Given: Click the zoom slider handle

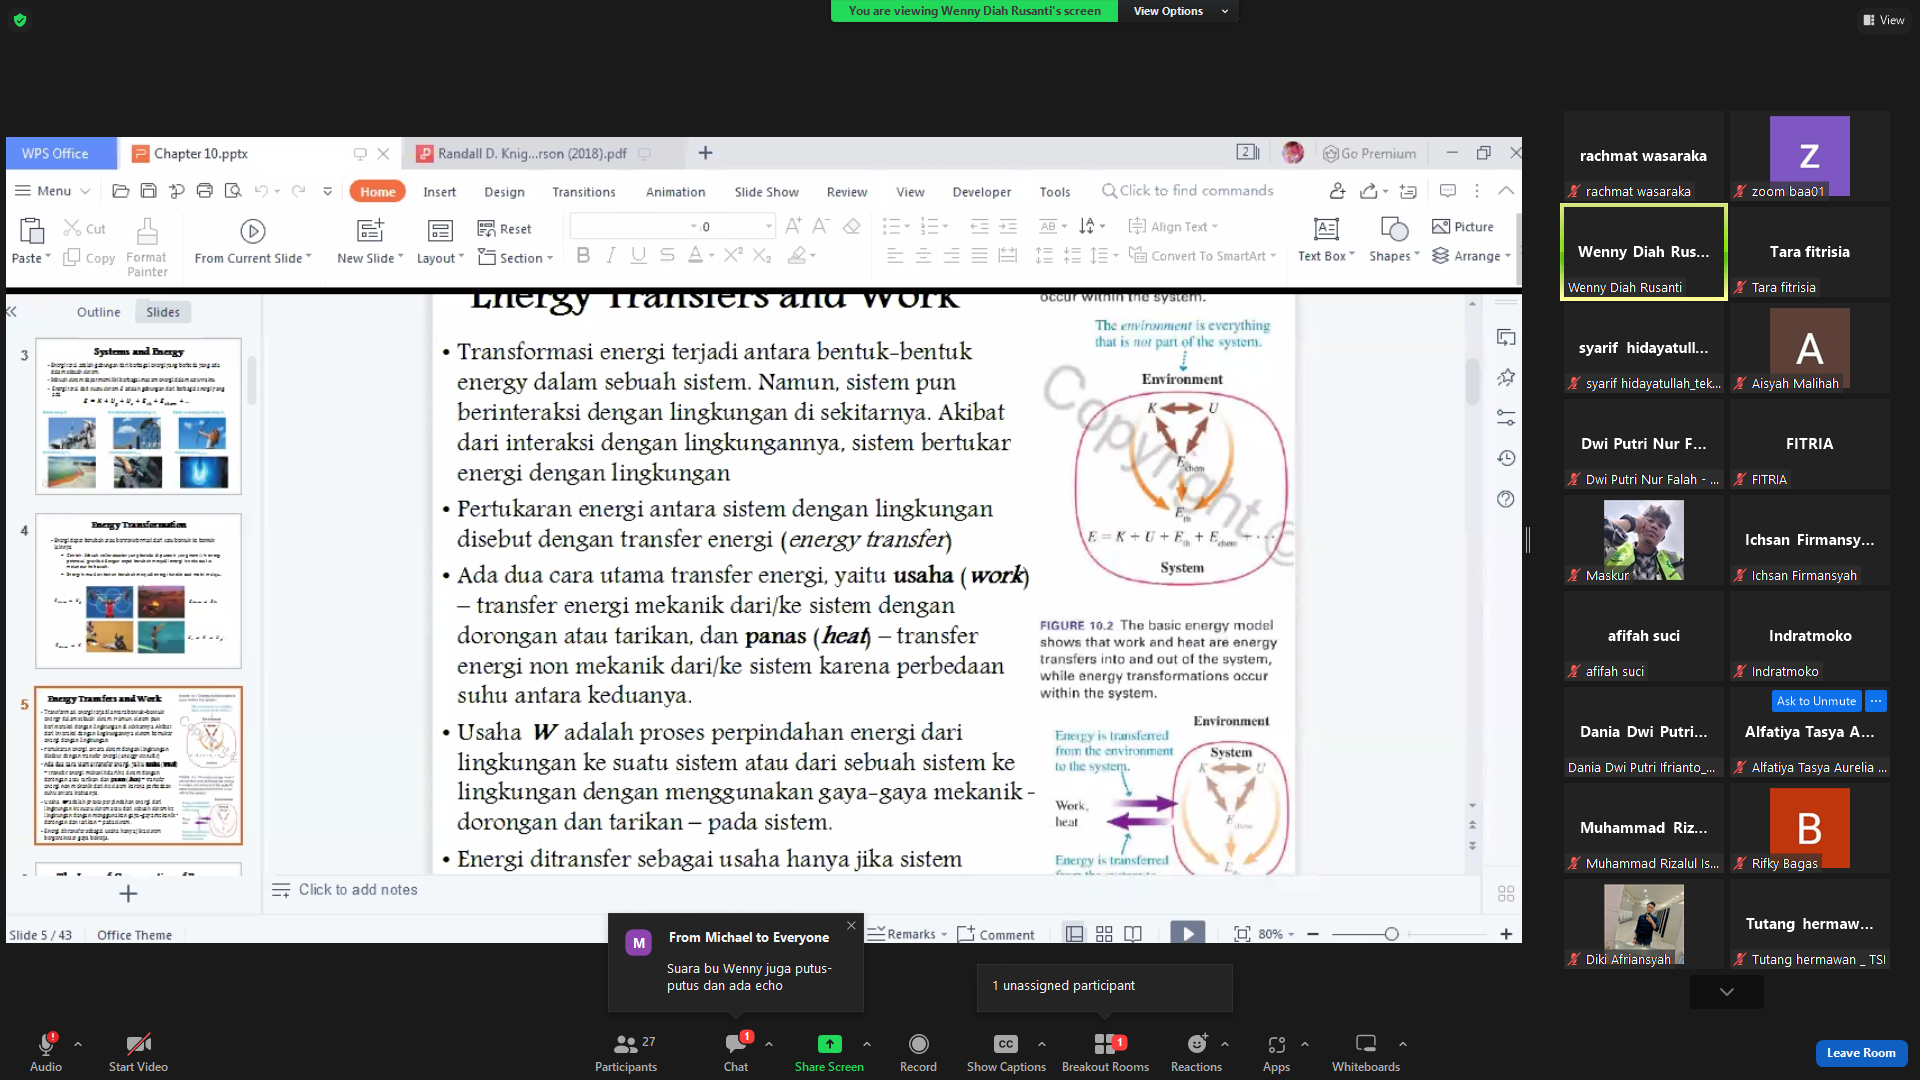Looking at the screenshot, I should (1391, 934).
